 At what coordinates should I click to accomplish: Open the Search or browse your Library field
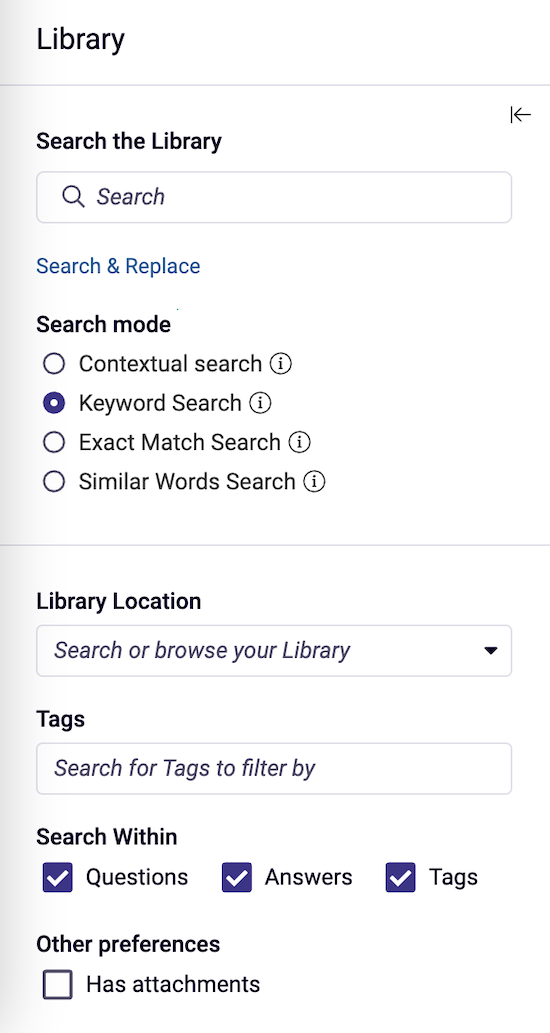(x=274, y=651)
